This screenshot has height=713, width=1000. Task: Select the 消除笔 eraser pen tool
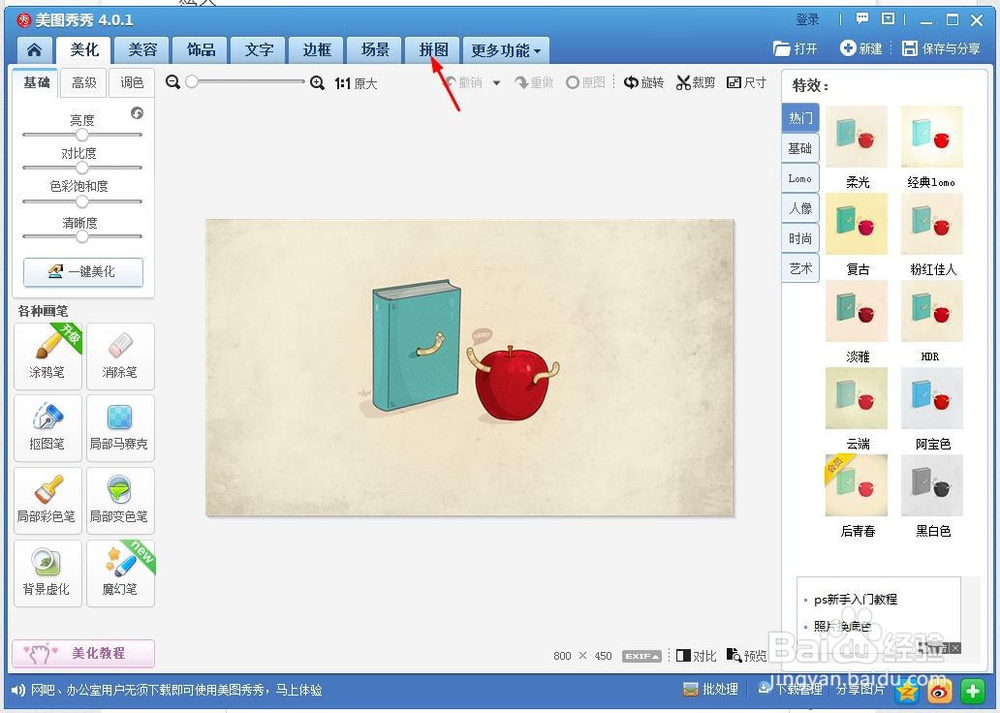121,356
